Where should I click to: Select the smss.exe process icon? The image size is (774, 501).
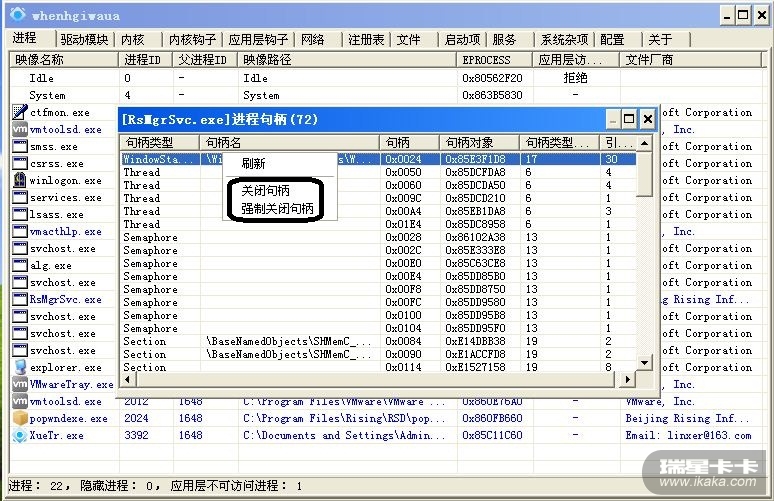pos(20,146)
